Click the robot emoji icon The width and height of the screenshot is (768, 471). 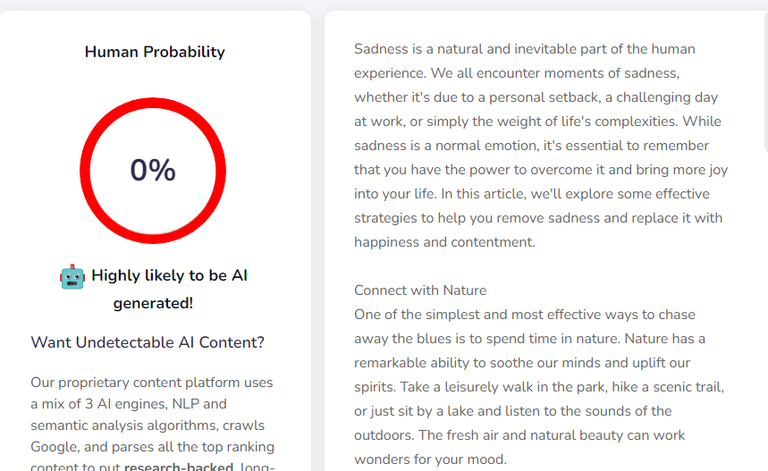click(x=72, y=277)
